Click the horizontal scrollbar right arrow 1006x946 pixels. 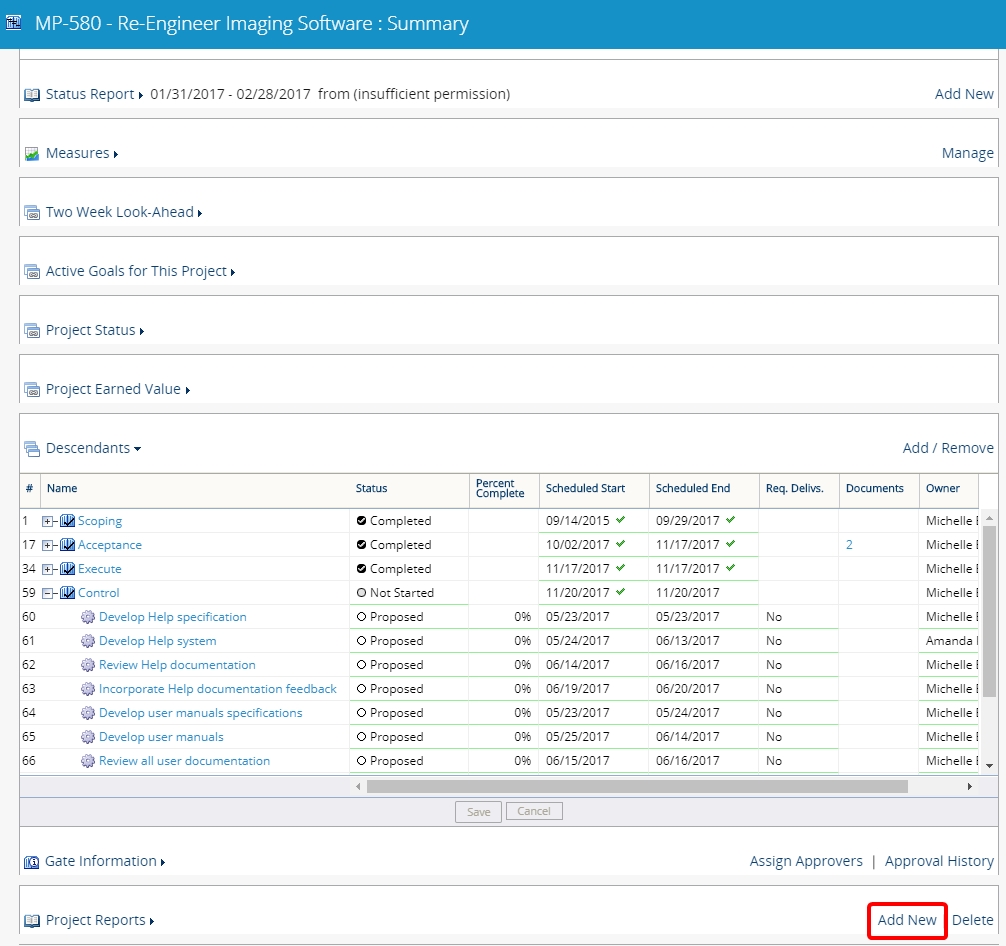[x=969, y=787]
